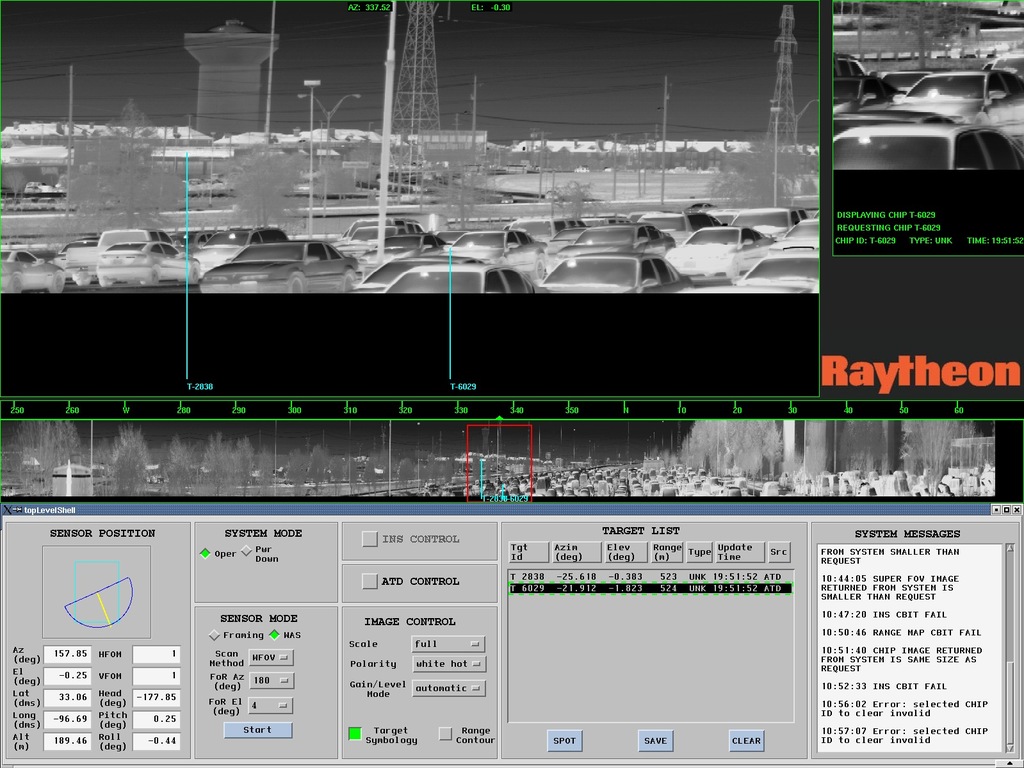Select the Framing sensor mode radio
The height and width of the screenshot is (768, 1024).
[x=214, y=635]
